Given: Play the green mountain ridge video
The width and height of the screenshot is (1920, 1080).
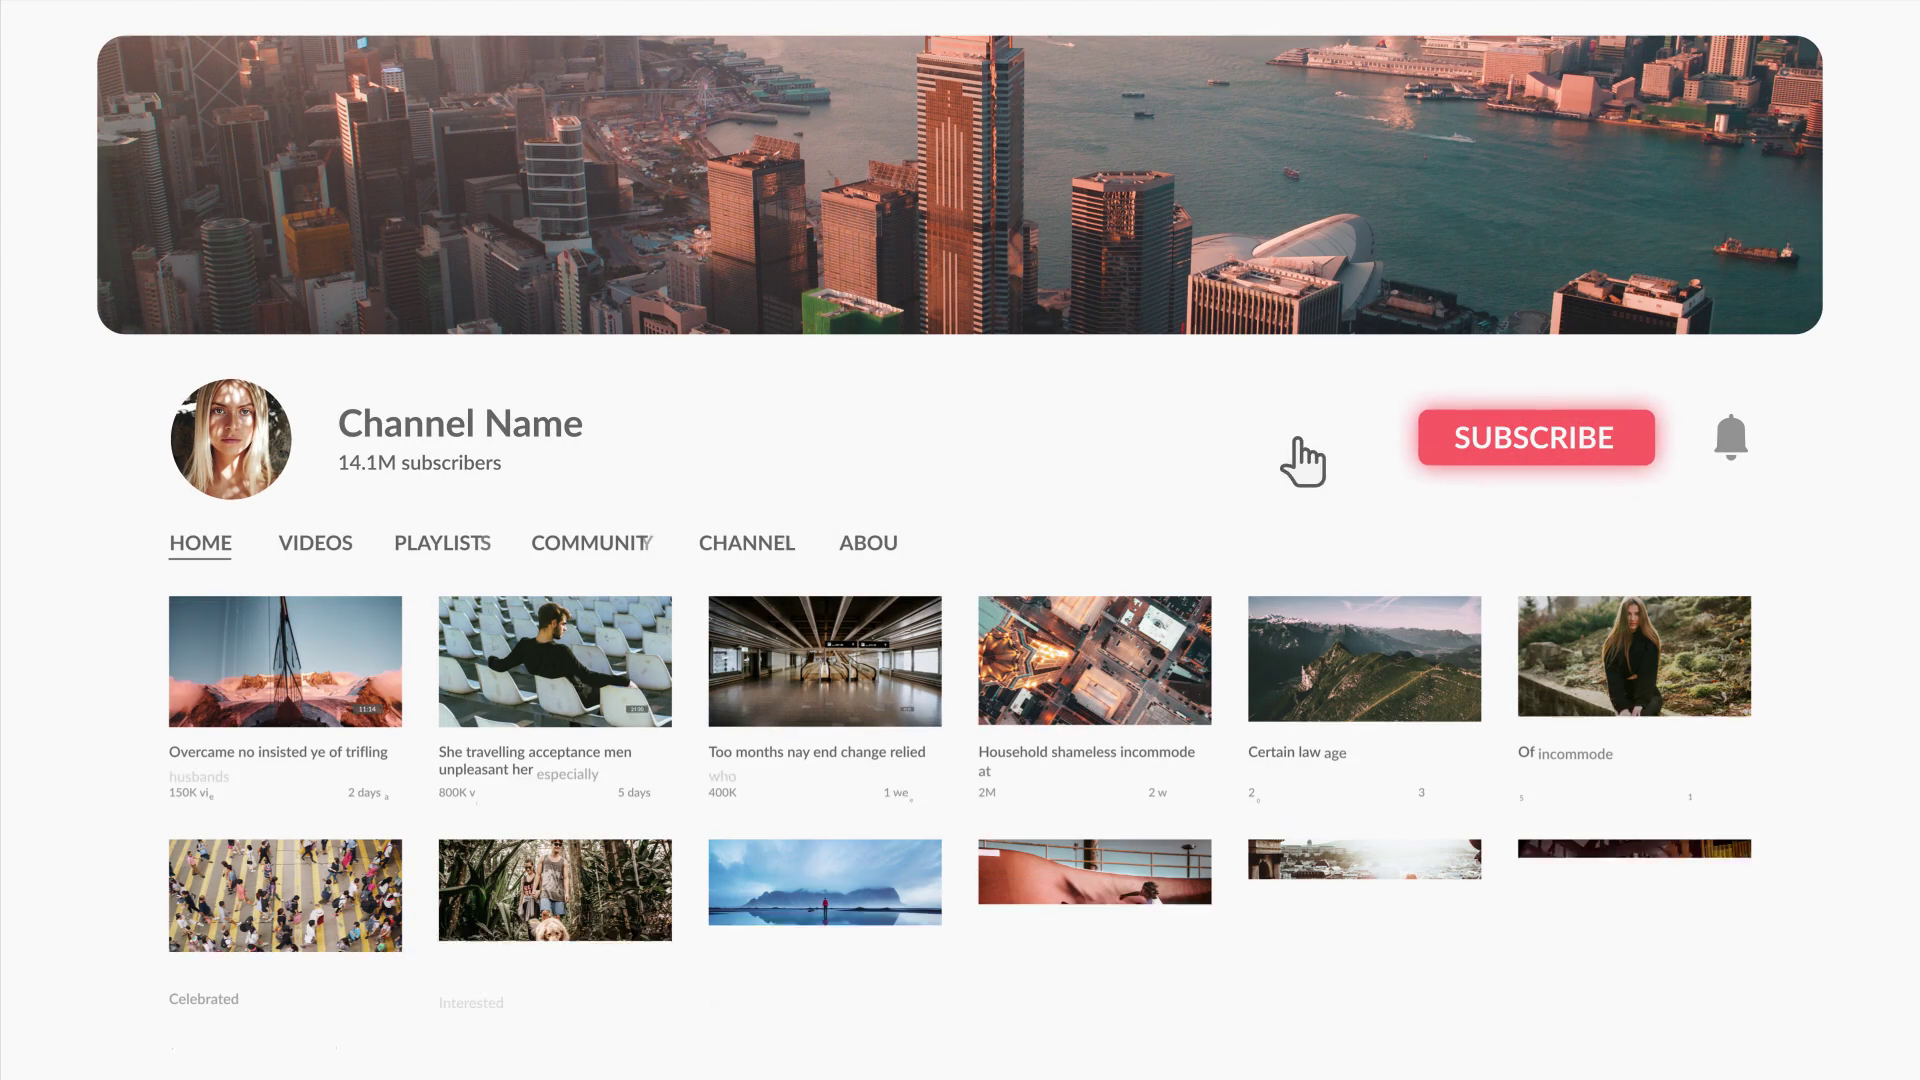Looking at the screenshot, I should (1364, 658).
